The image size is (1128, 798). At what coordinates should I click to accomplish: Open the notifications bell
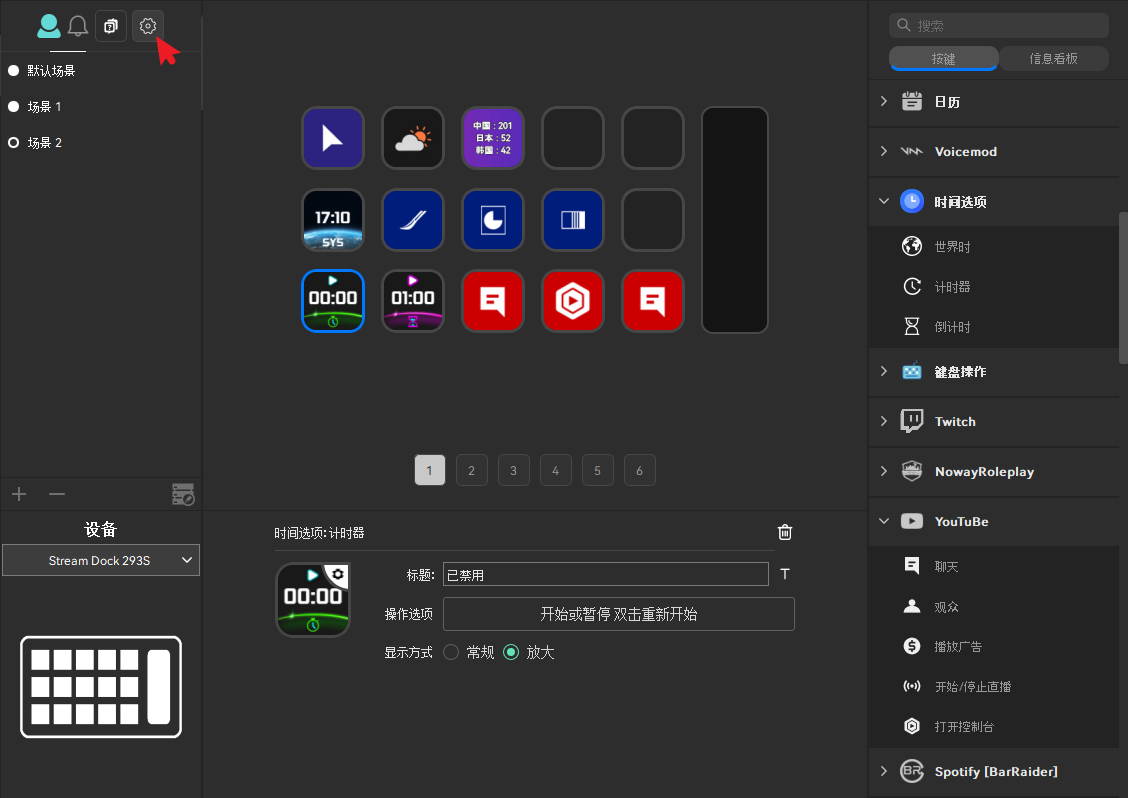78,26
